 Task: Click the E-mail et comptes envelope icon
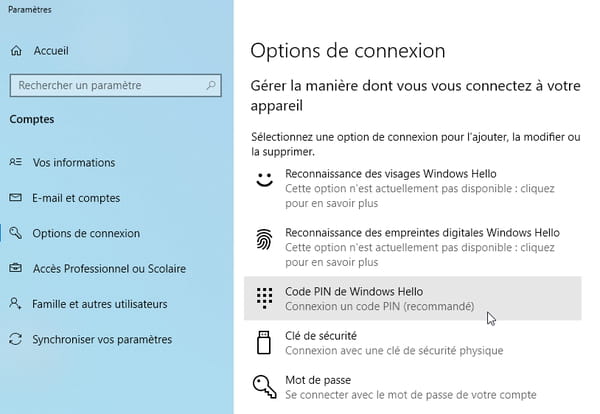pos(15,197)
